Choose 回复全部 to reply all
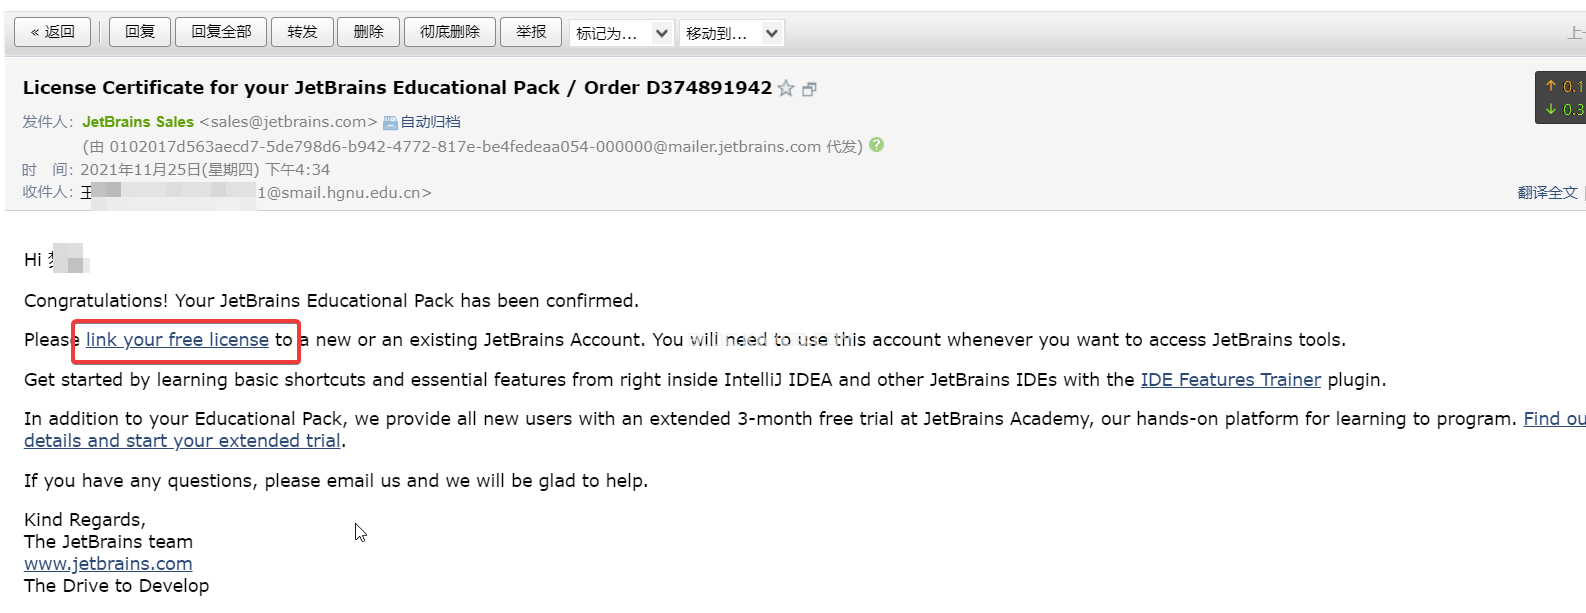The image size is (1586, 613). click(x=222, y=32)
